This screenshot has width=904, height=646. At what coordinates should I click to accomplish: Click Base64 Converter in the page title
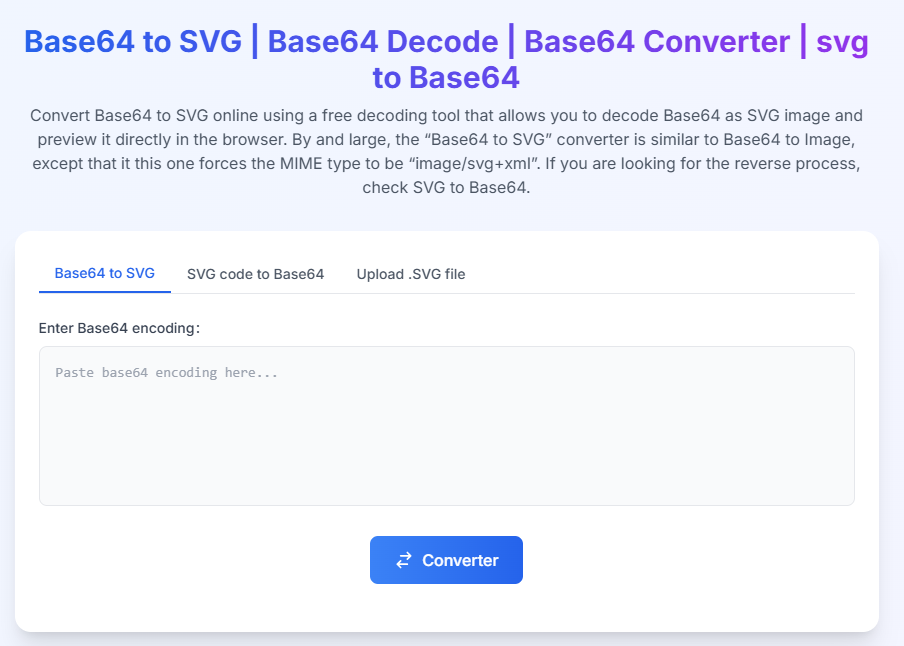coord(657,42)
